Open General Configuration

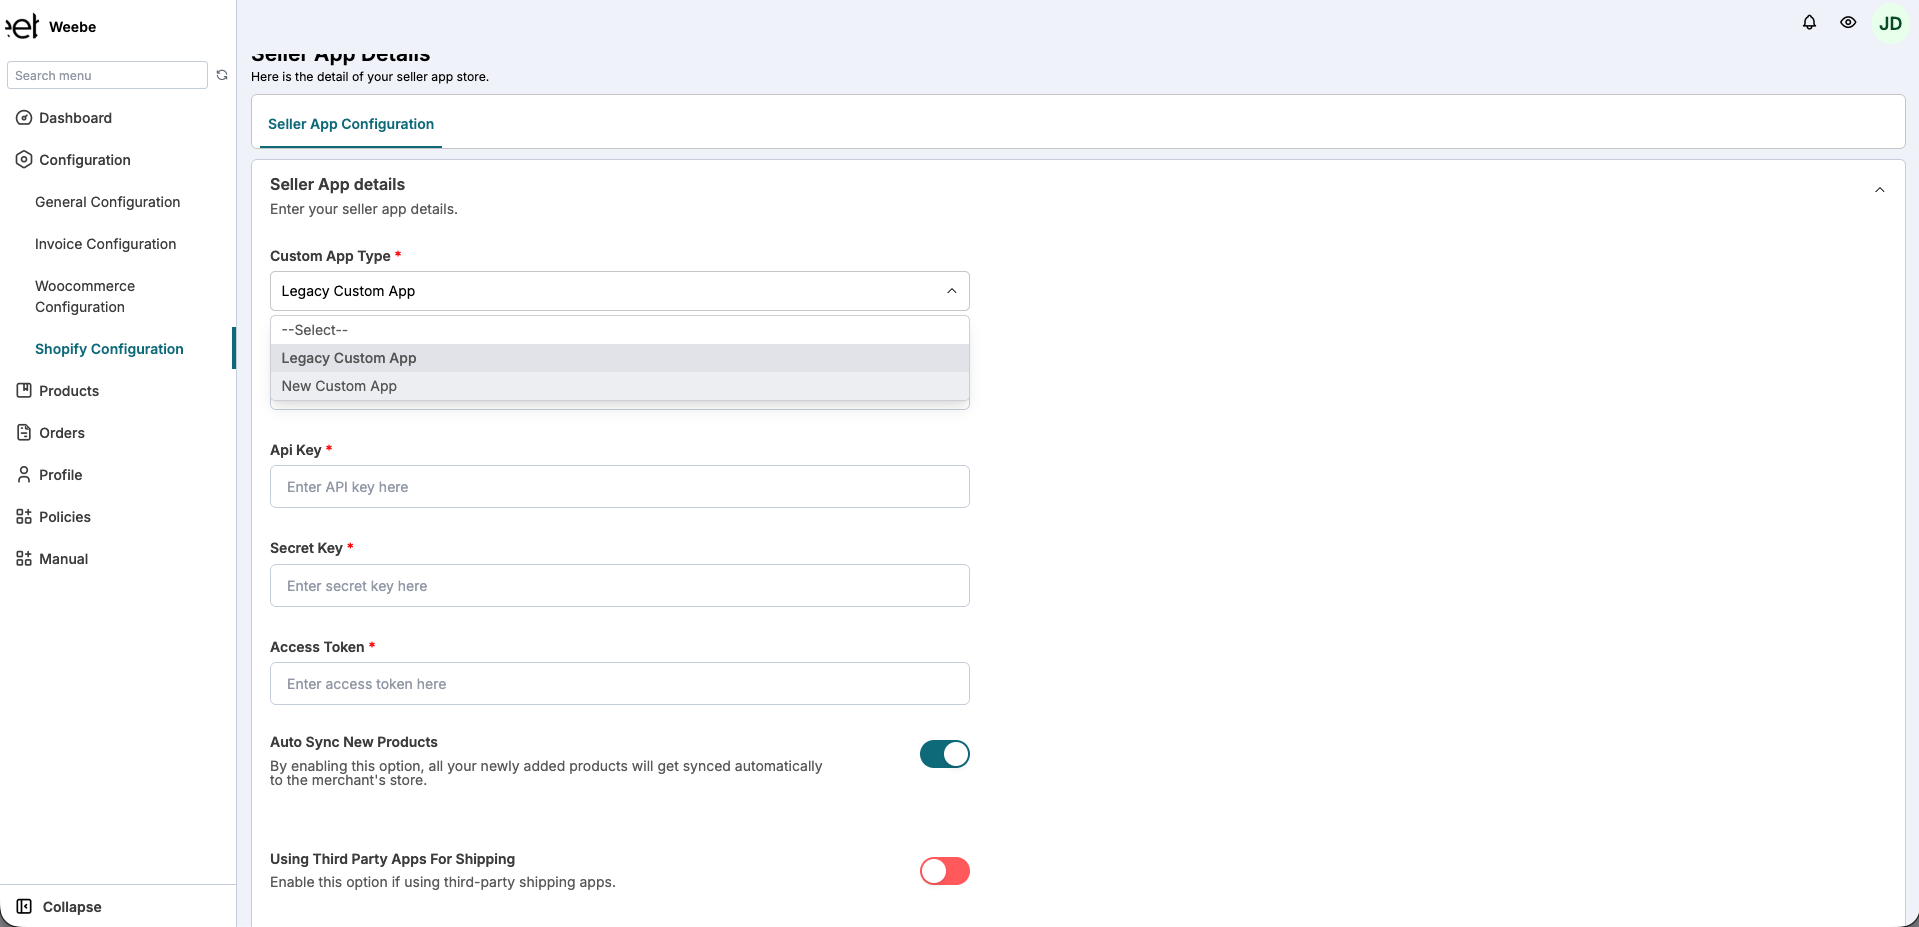pyautogui.click(x=107, y=201)
